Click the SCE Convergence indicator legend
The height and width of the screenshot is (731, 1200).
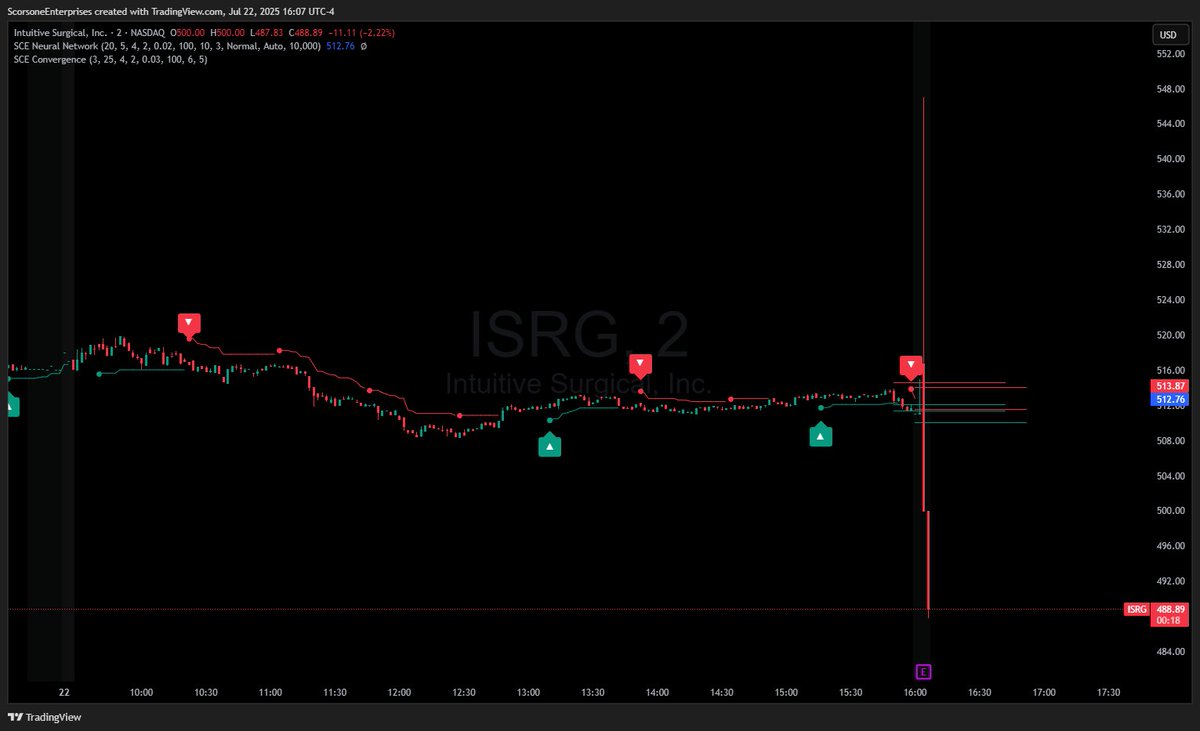pos(110,59)
